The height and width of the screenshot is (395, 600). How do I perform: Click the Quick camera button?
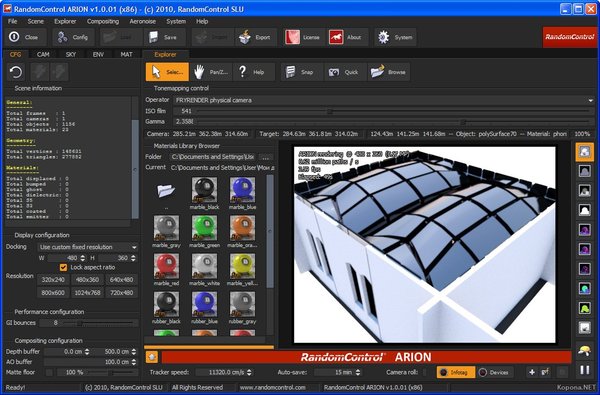pos(346,72)
